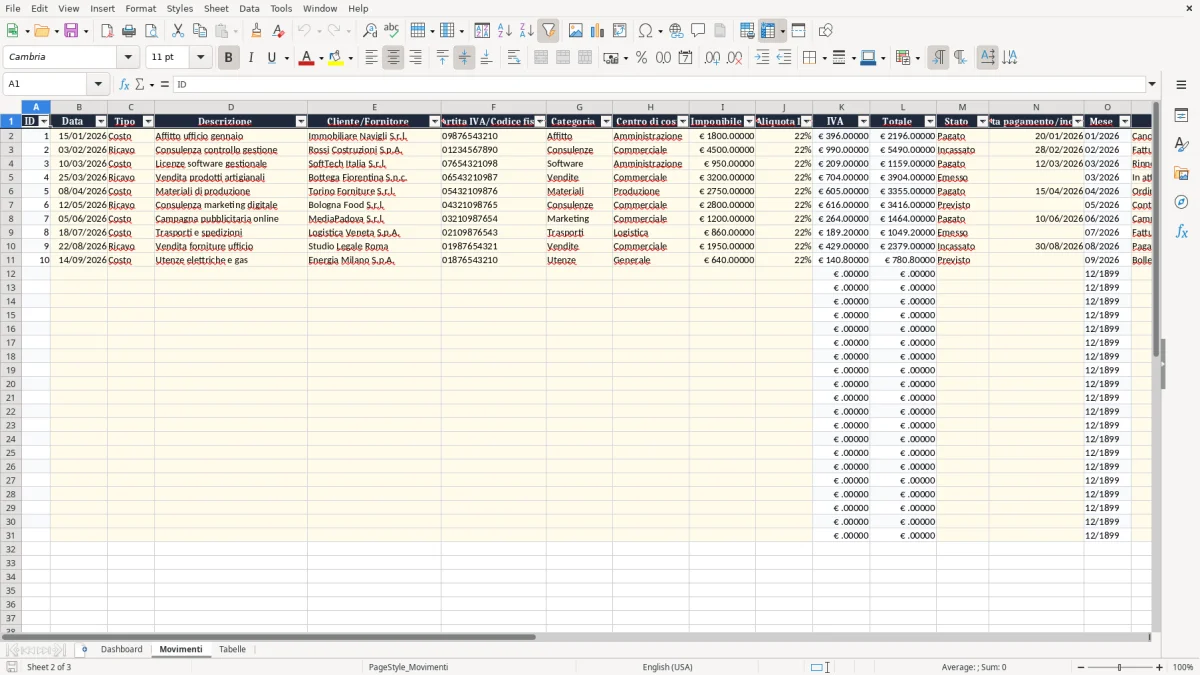The image size is (1200, 675).
Task: Click Split Window icon
Action: (x=798, y=31)
